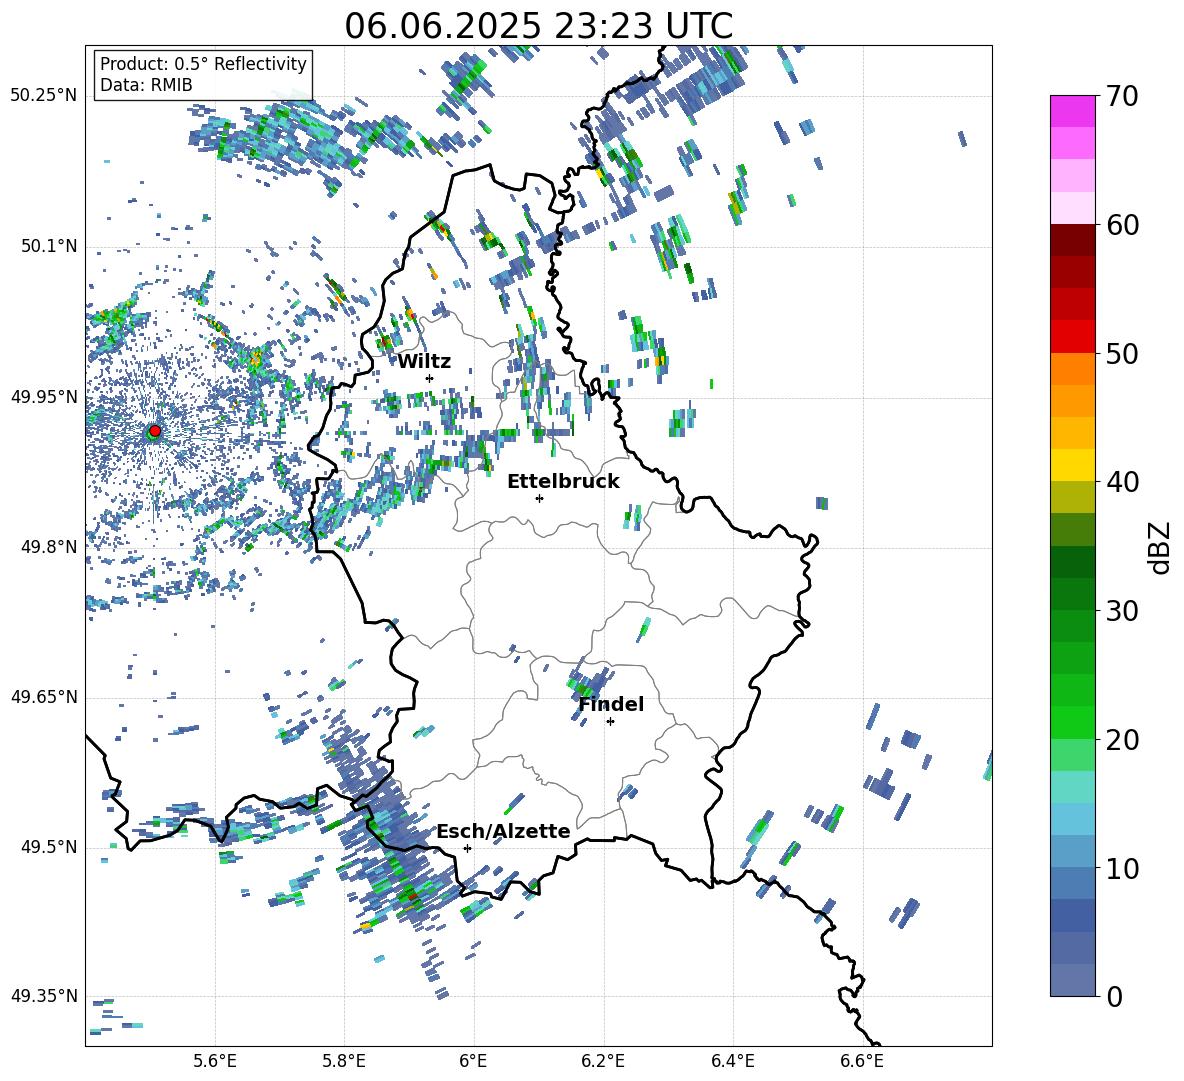Click the bright red colorbar segment near 50
This screenshot has height=1081, width=1184.
(x=1073, y=337)
